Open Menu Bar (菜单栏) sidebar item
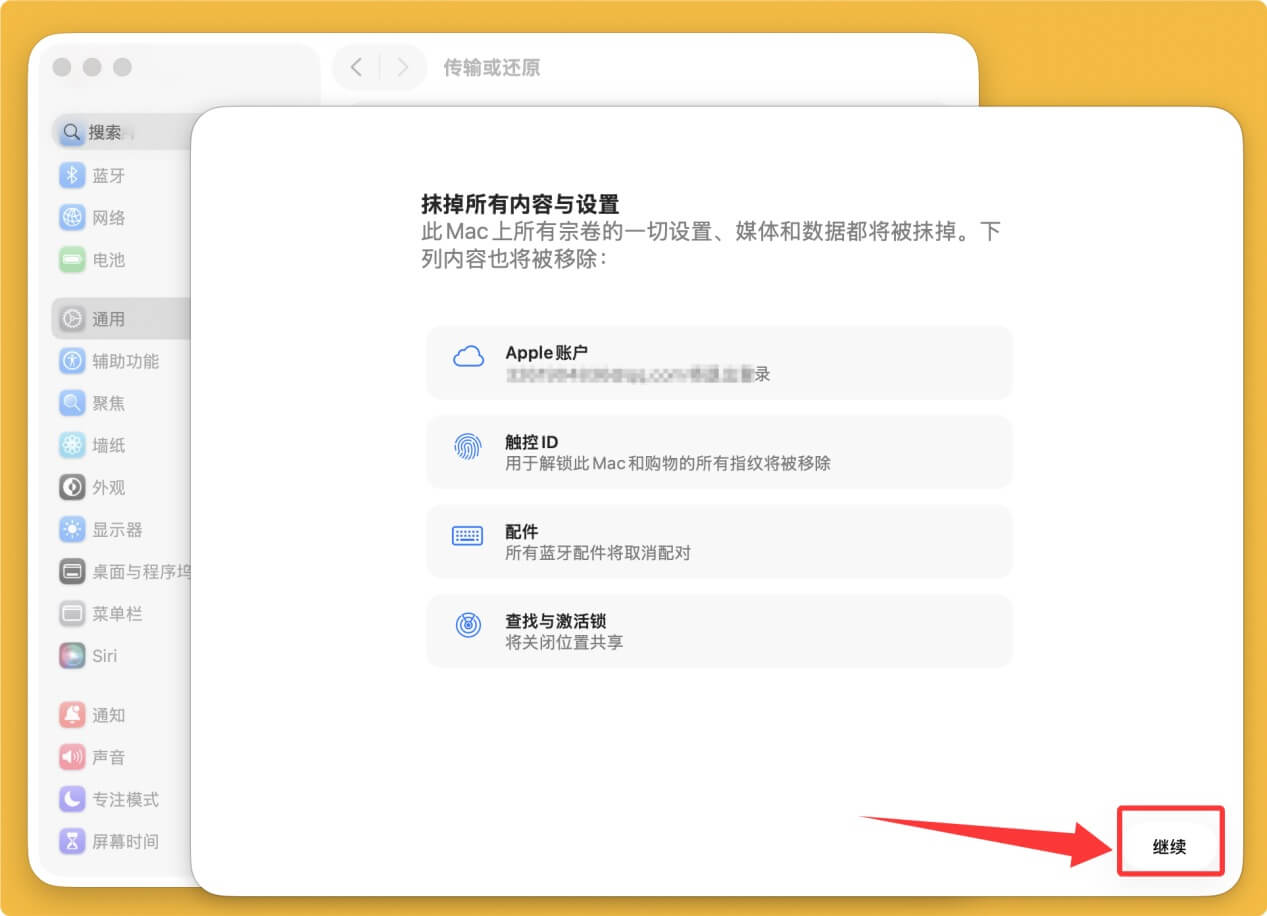1267x916 pixels. pos(116,614)
